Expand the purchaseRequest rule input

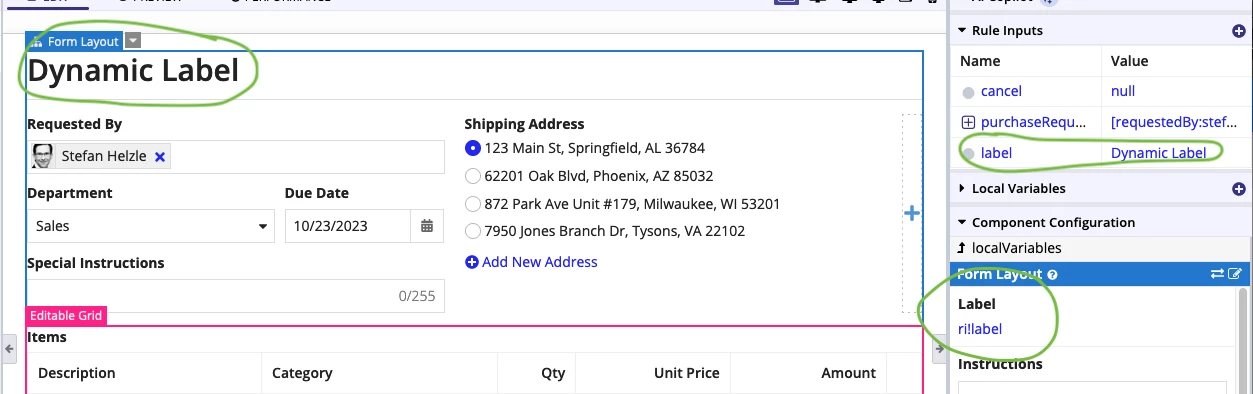point(968,122)
